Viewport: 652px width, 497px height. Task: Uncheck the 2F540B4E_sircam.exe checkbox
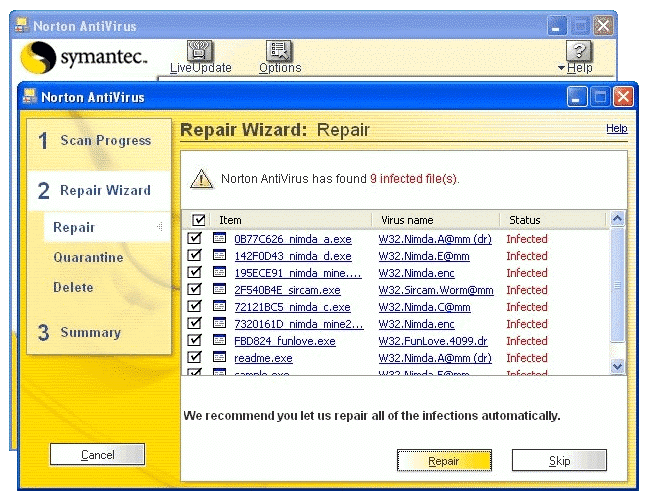196,290
